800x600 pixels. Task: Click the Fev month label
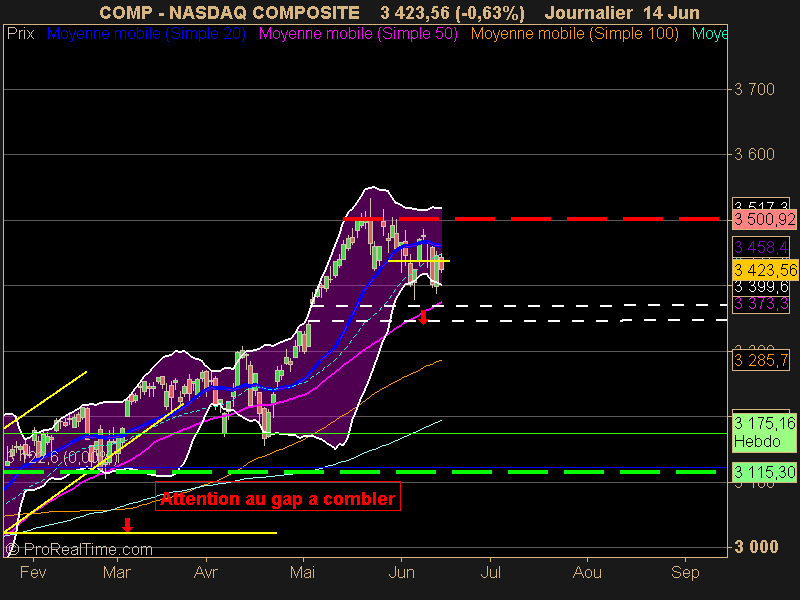tap(33, 572)
